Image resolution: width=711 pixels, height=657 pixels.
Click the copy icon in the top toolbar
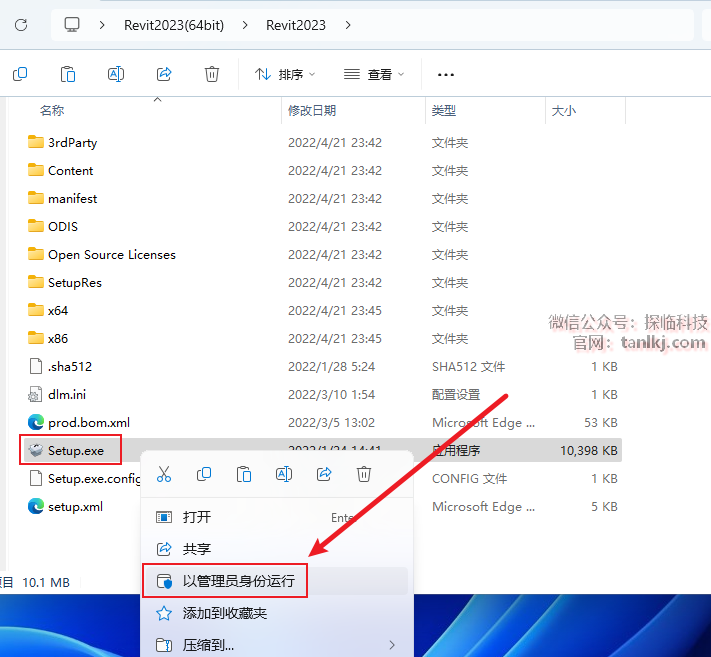[20, 74]
